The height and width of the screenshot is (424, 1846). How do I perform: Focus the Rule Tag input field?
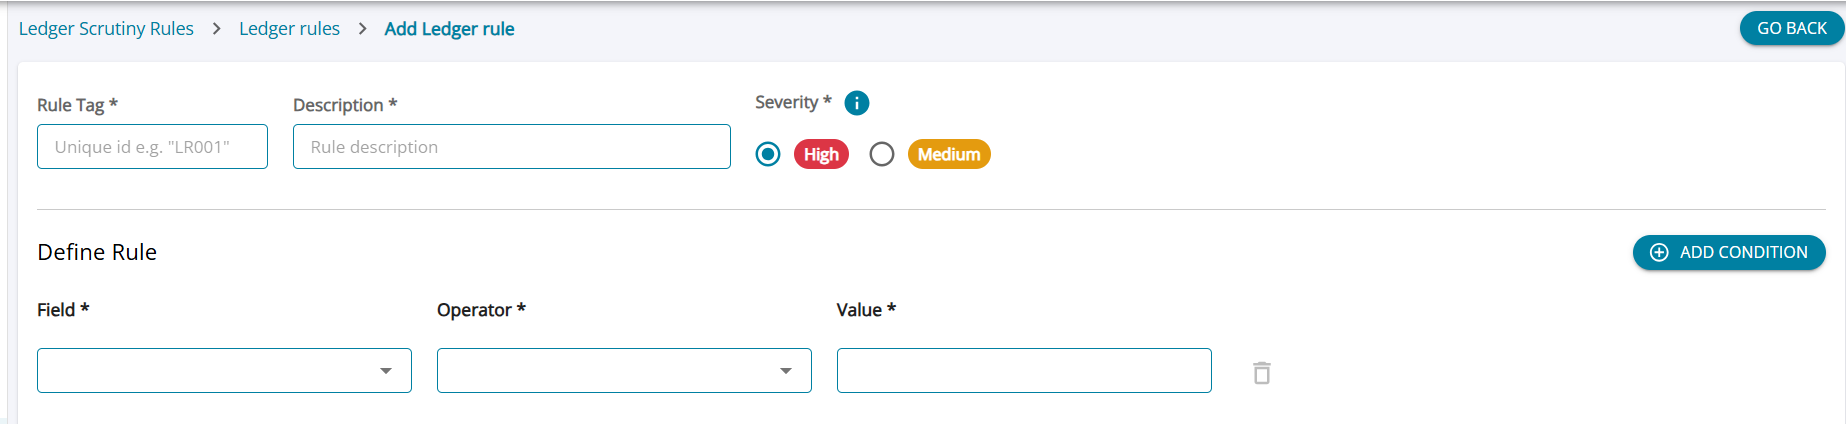152,147
